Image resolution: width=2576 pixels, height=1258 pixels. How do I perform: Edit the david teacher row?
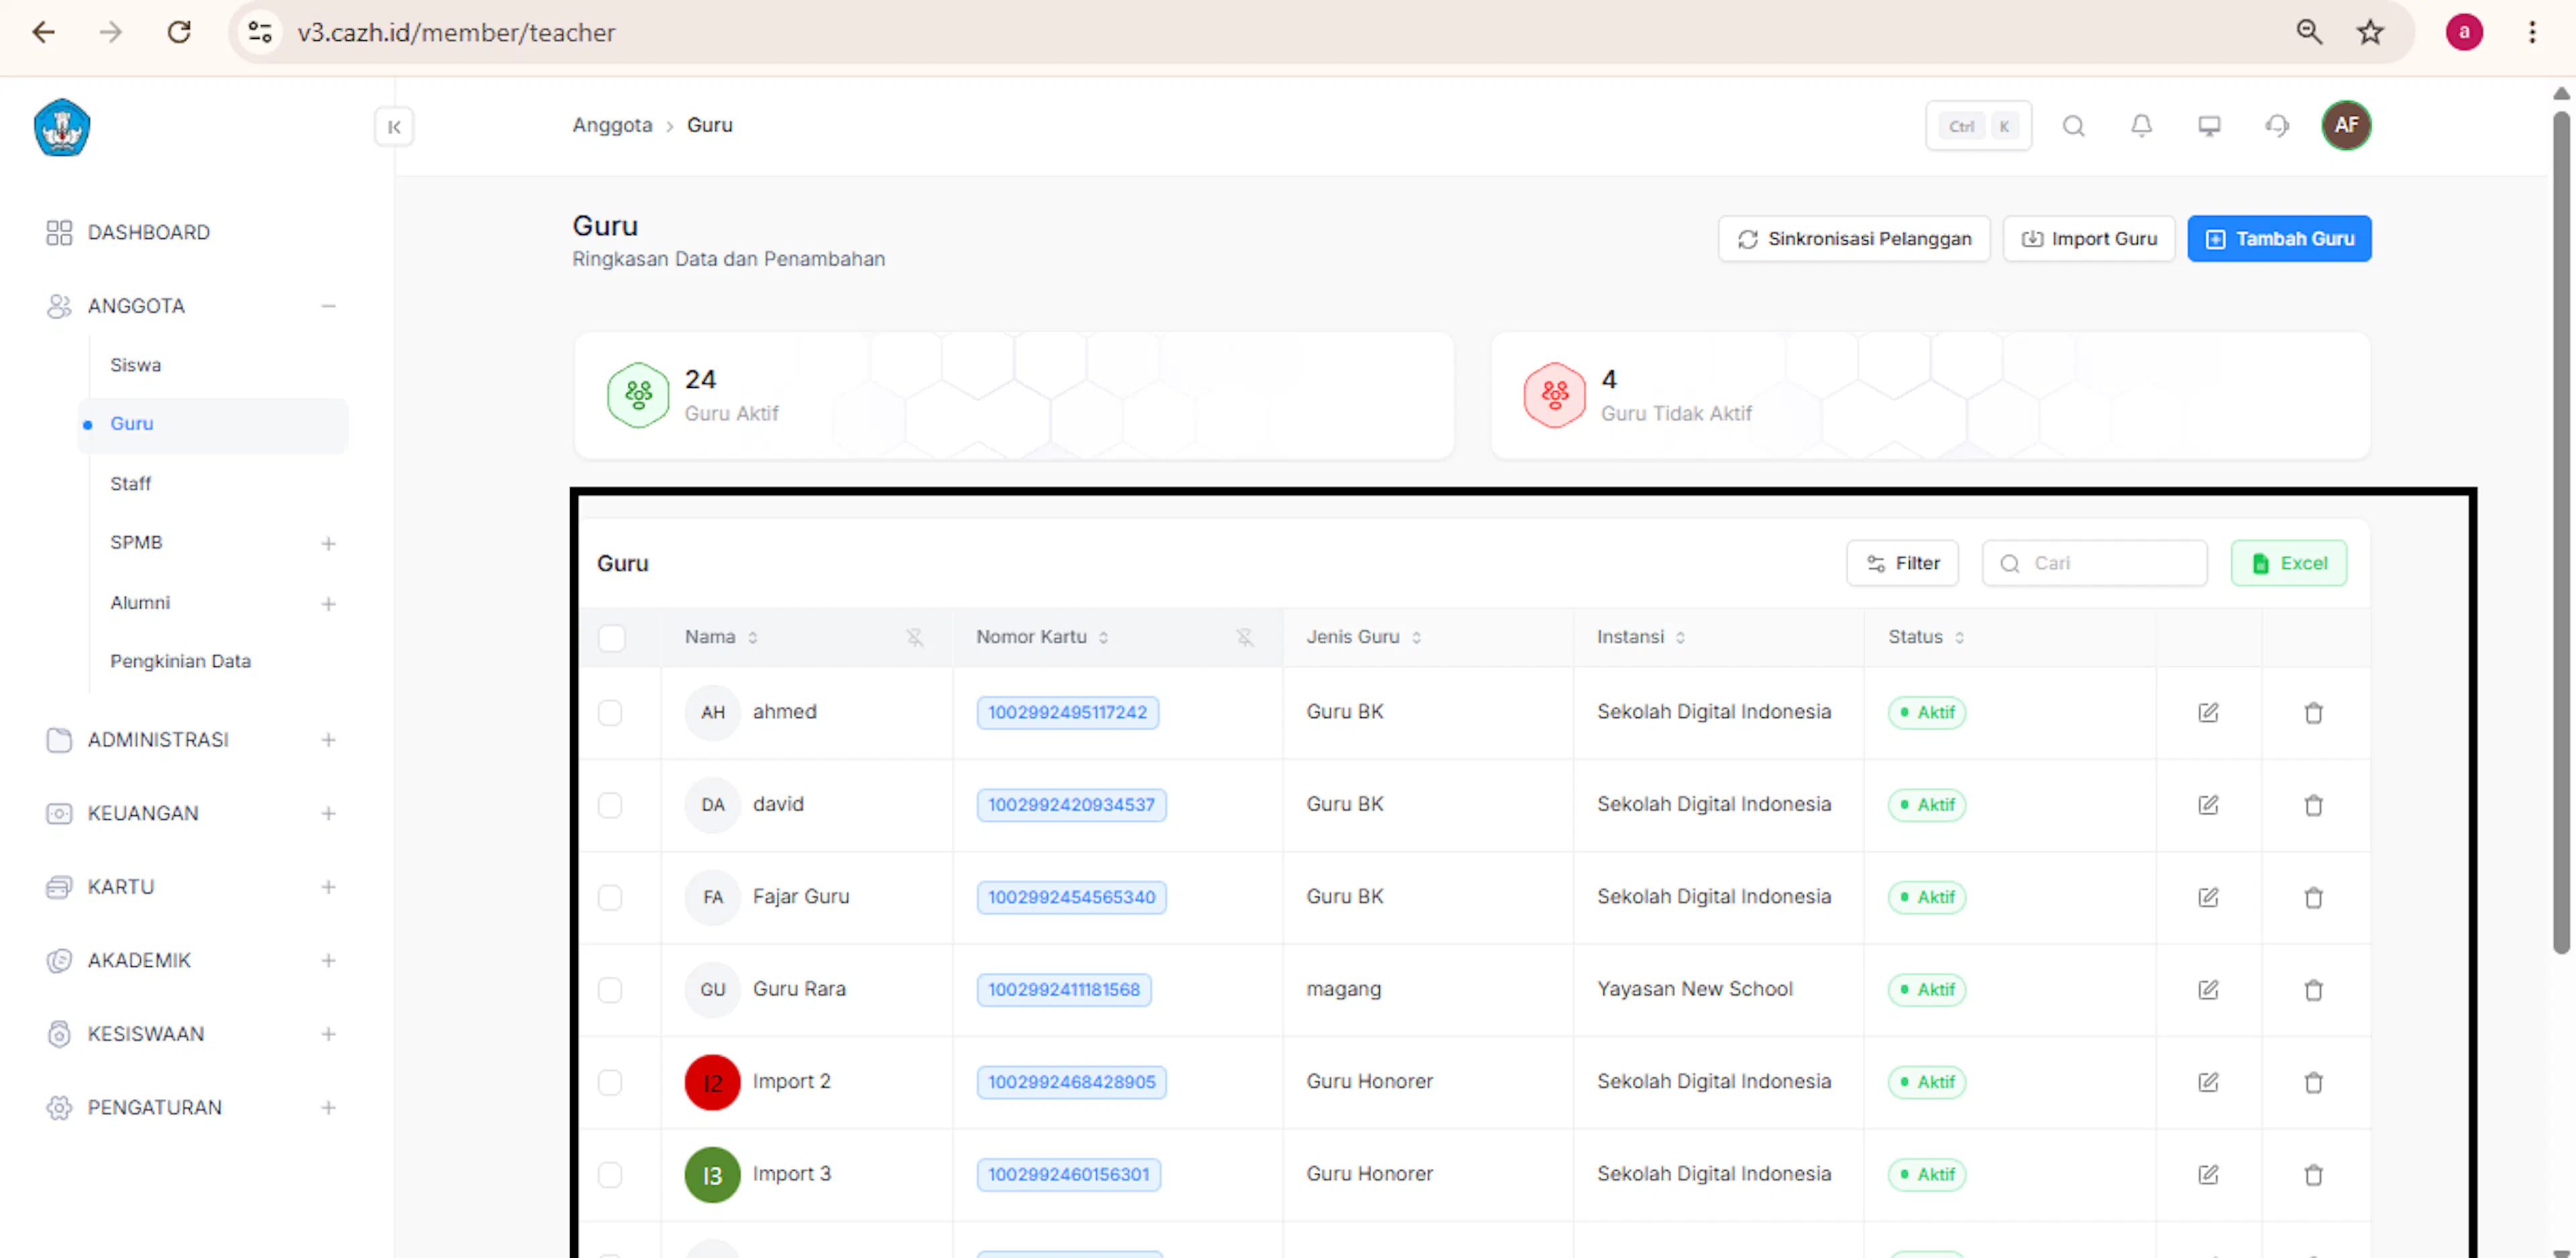pyautogui.click(x=2208, y=805)
